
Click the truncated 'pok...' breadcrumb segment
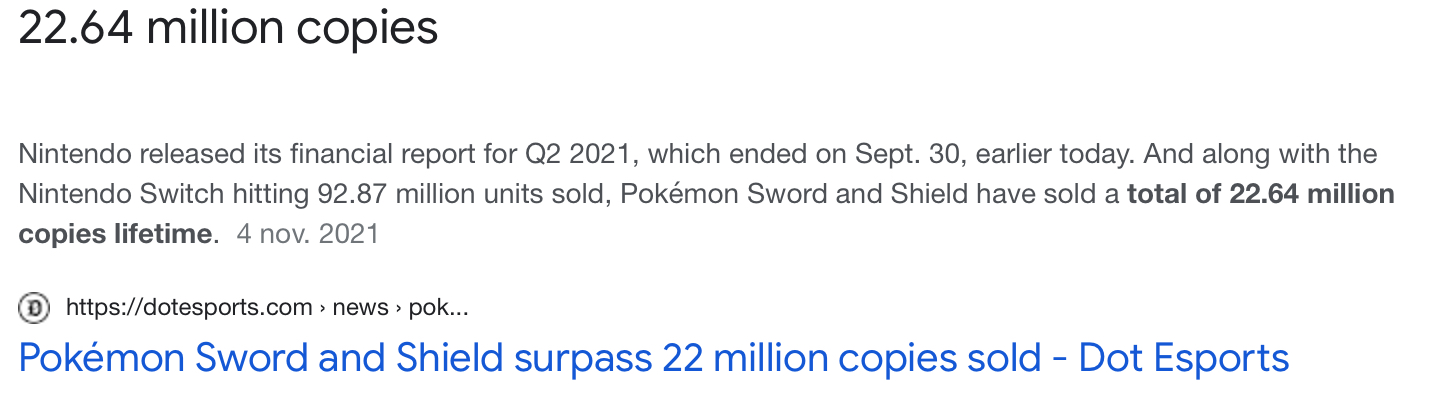pyautogui.click(x=438, y=308)
